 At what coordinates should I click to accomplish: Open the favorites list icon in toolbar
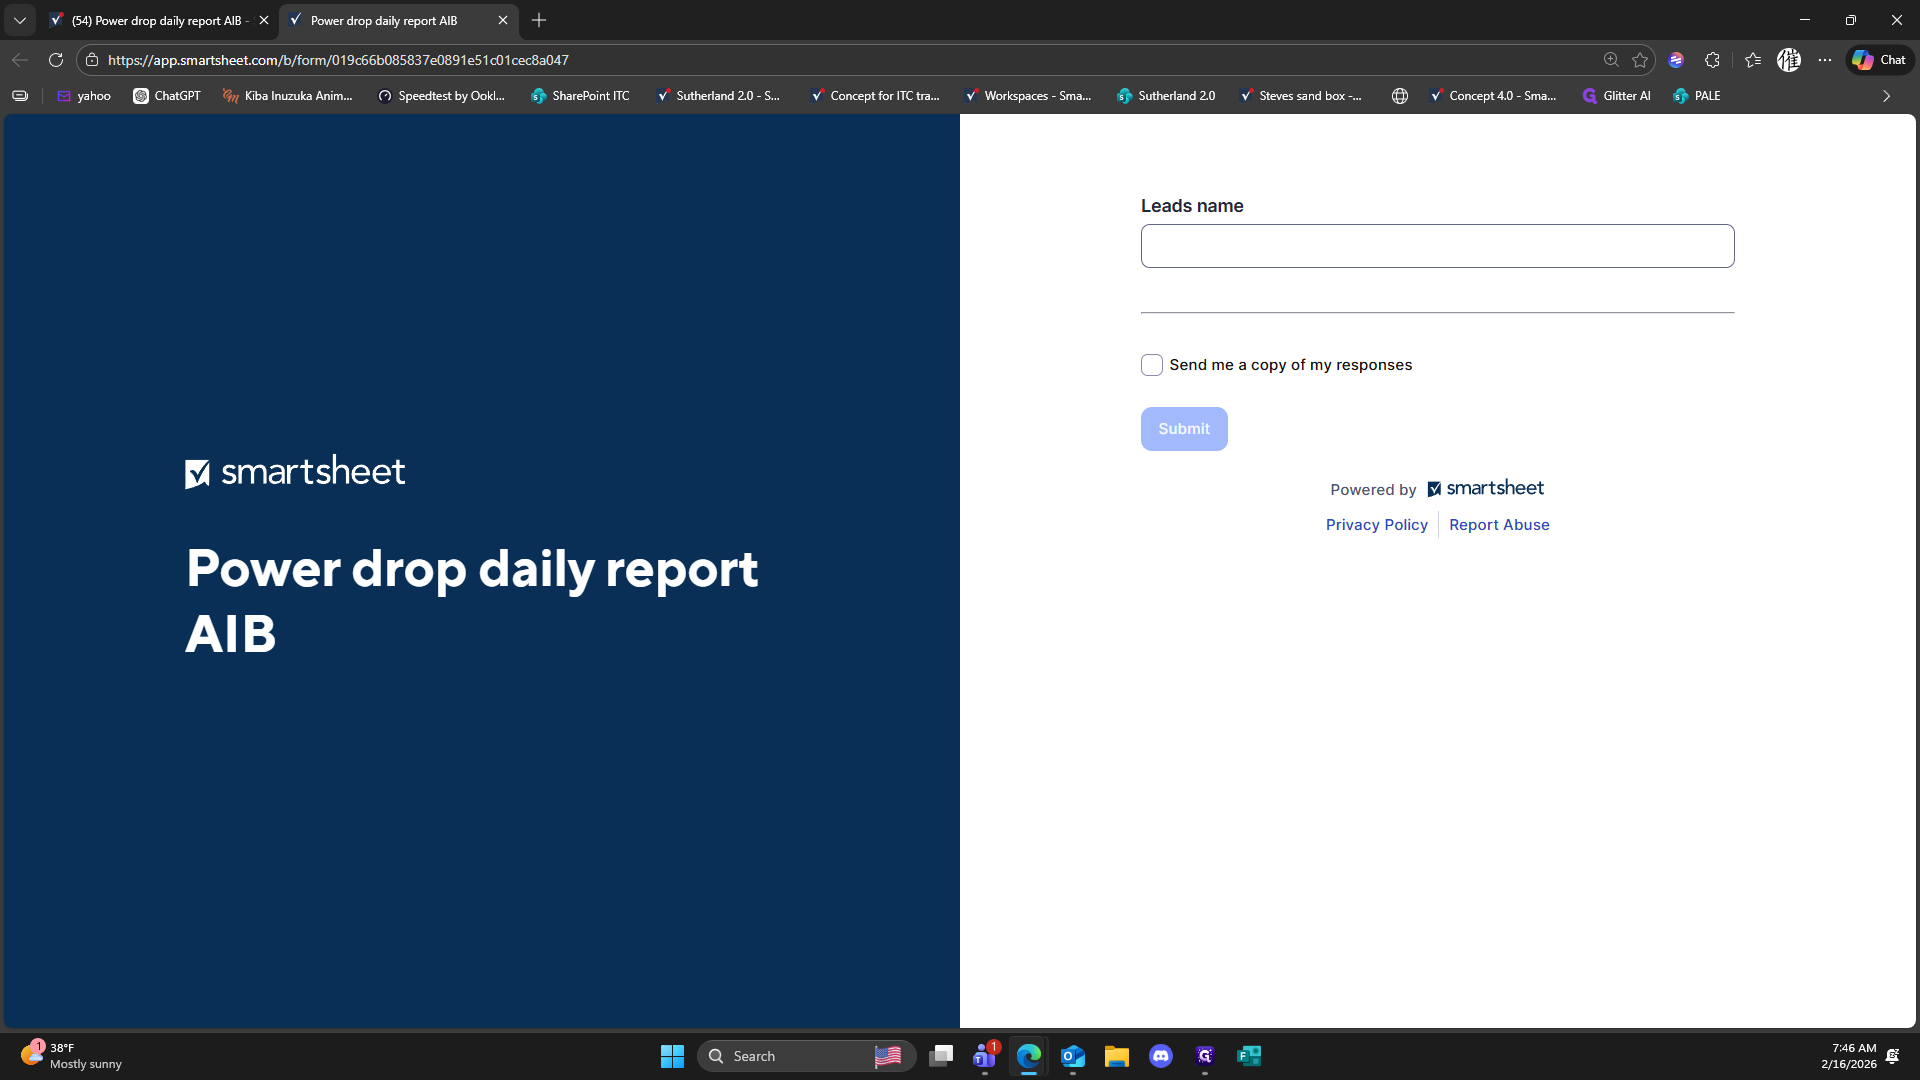tap(1753, 60)
